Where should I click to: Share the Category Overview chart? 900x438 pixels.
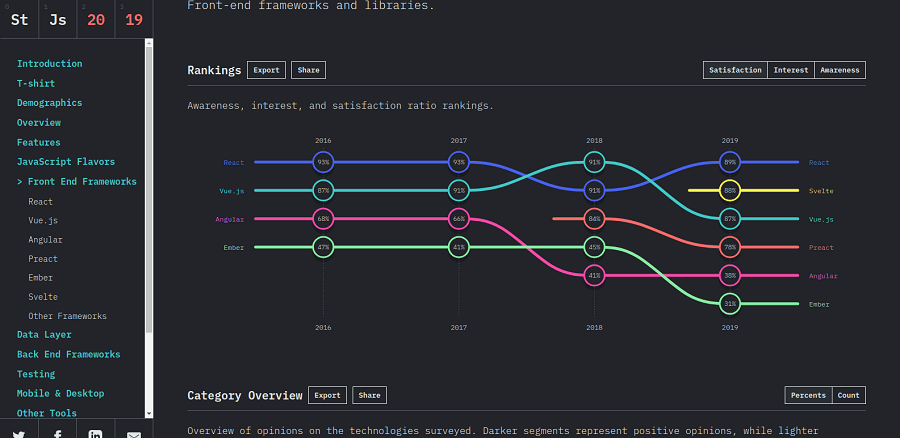(370, 395)
